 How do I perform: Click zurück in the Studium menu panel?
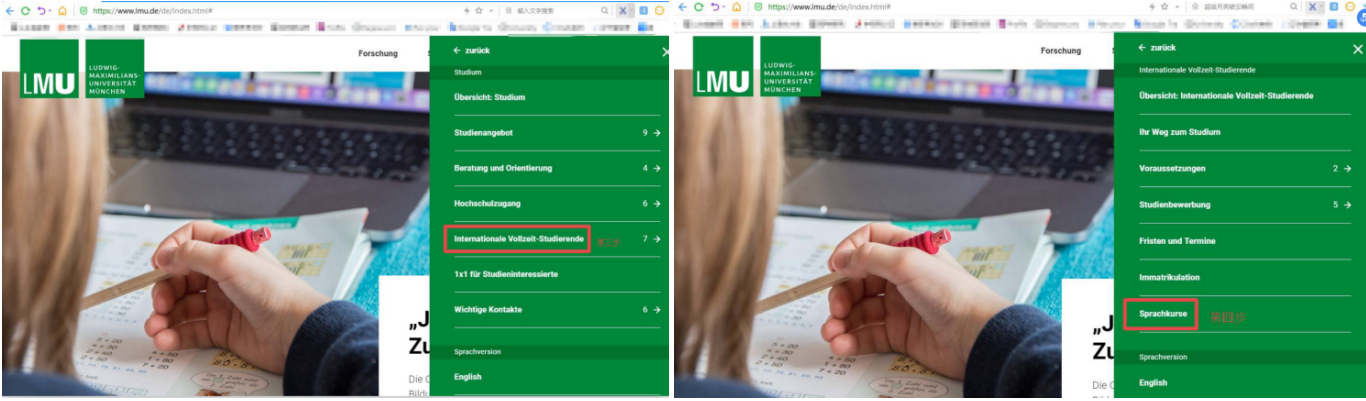pos(471,50)
